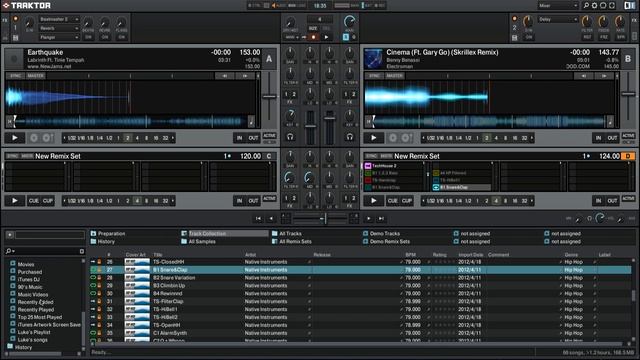Switch layout view icon at top-right corner

point(629,5)
